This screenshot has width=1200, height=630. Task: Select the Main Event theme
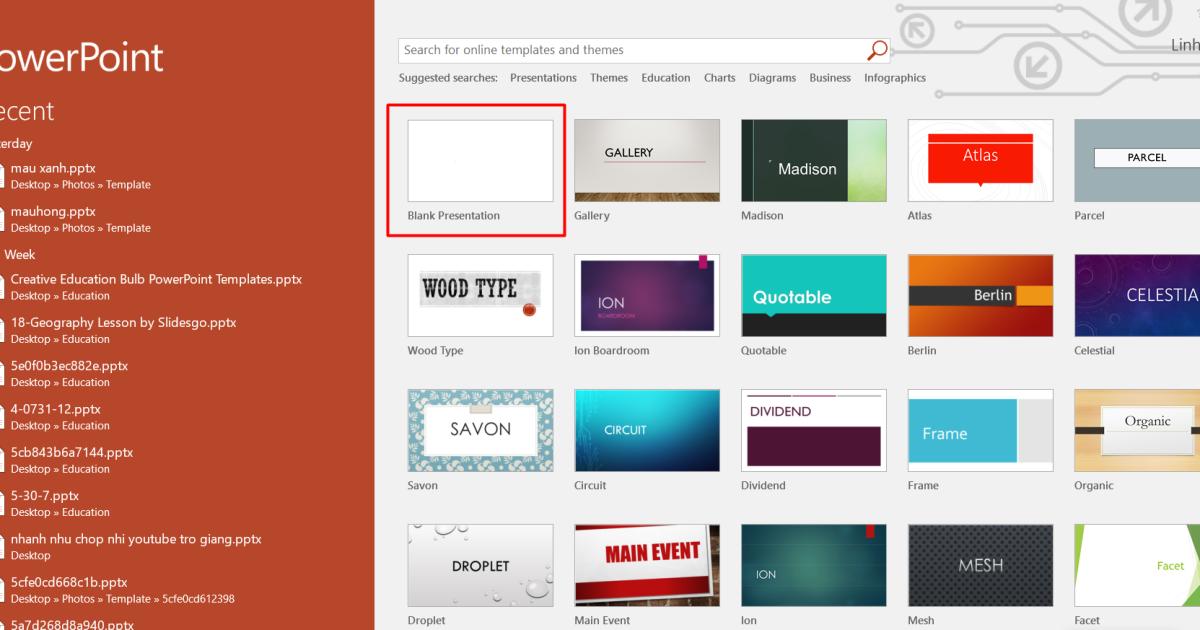[647, 565]
